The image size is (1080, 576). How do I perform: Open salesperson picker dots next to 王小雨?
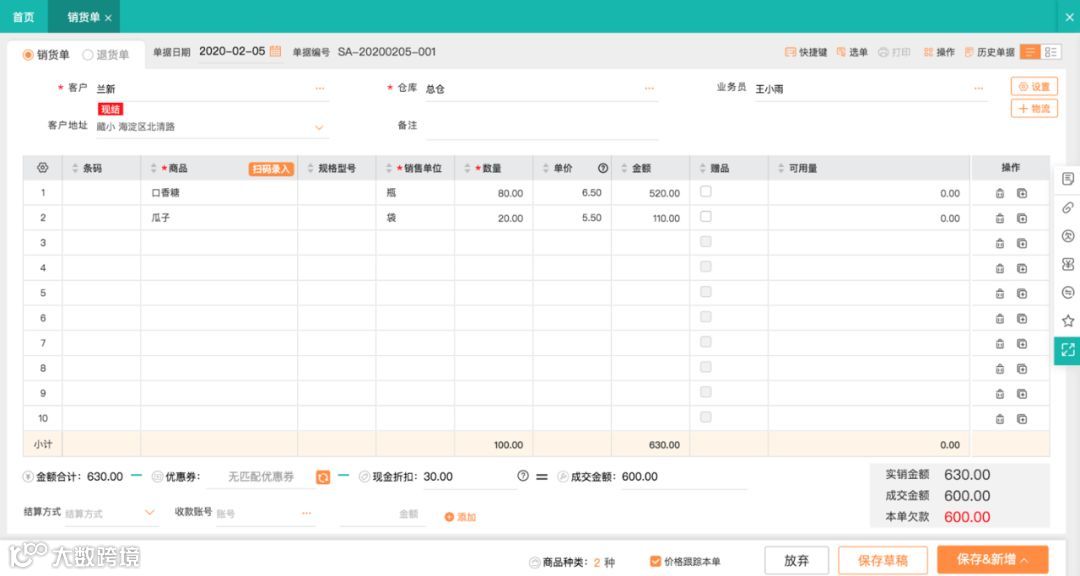click(x=978, y=88)
